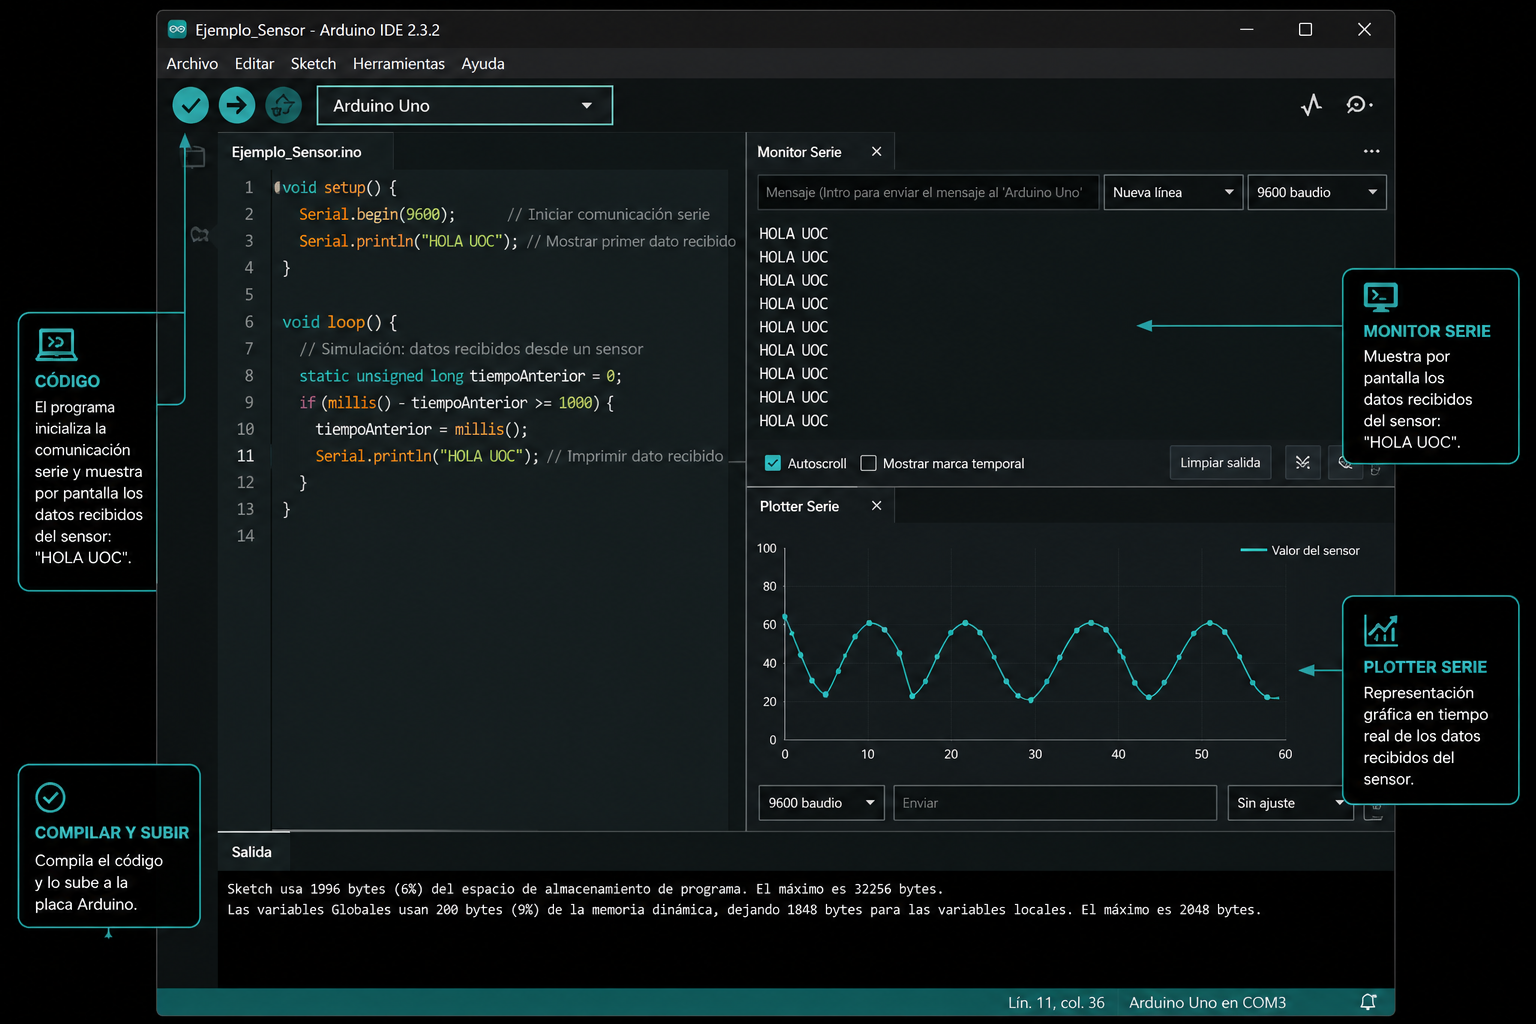The image size is (1536, 1024).
Task: Click the Verify checkmark button
Action: [190, 105]
